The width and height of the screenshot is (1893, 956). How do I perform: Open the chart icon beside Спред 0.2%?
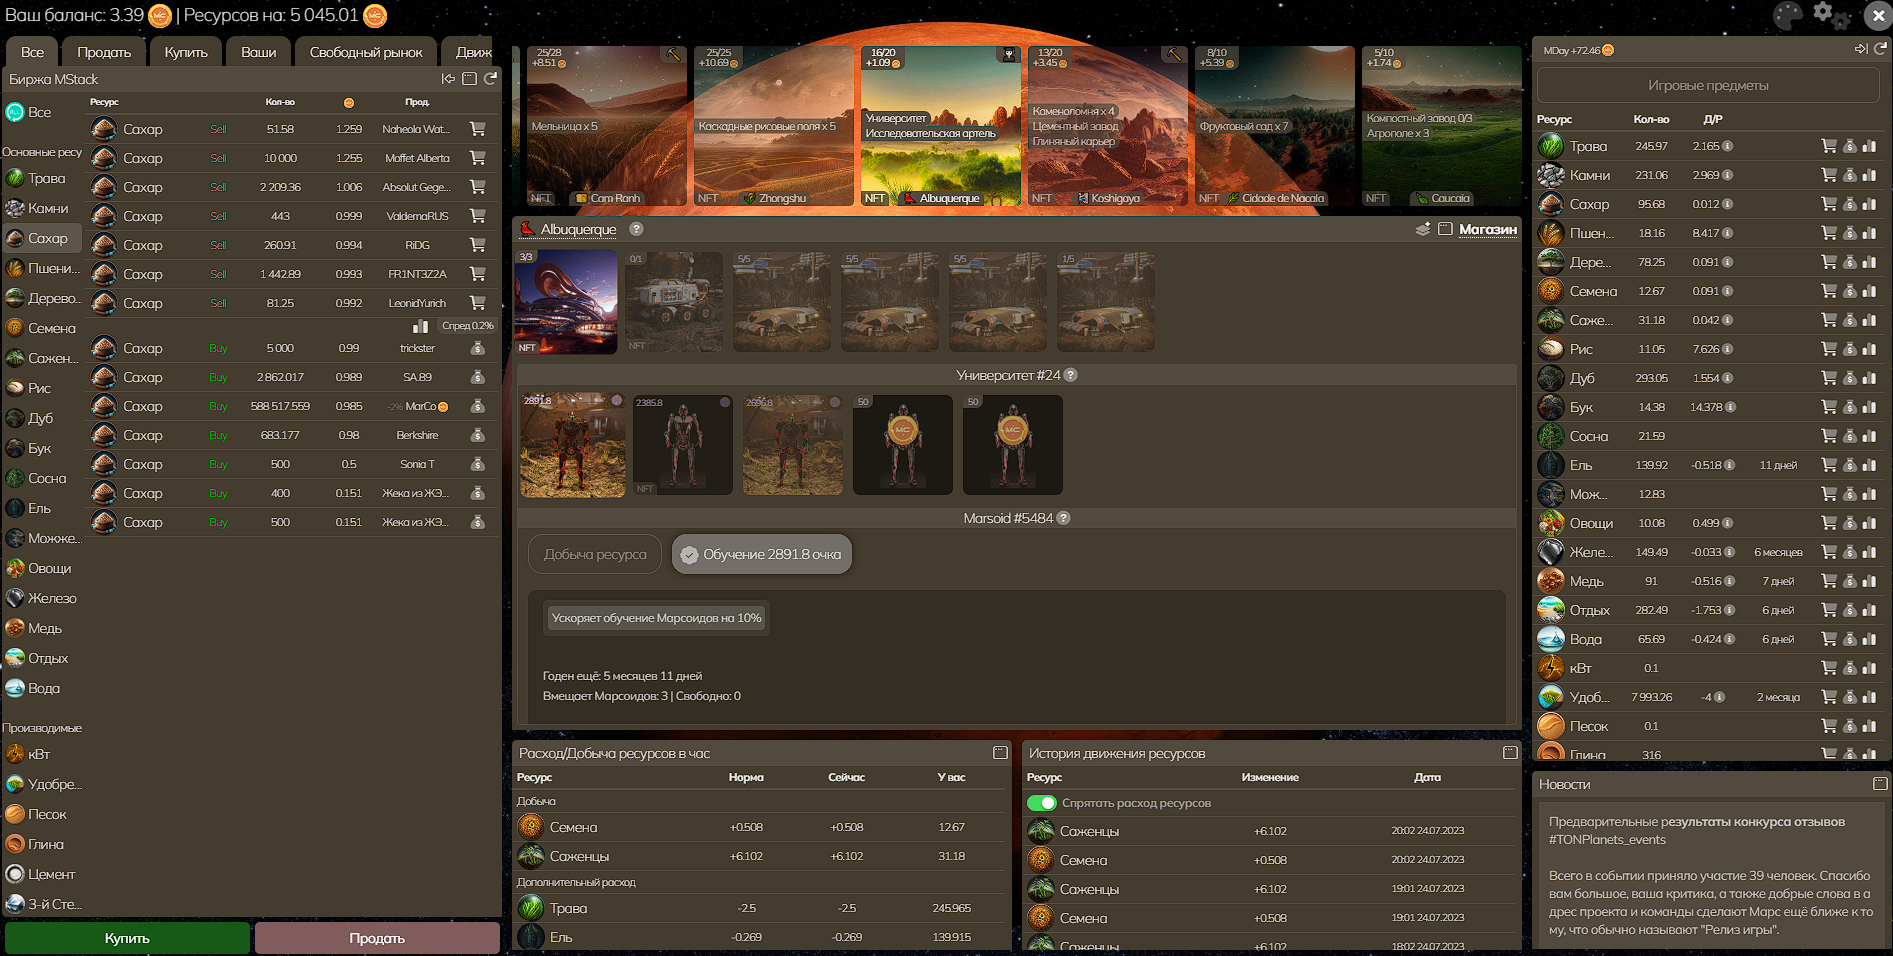point(421,326)
